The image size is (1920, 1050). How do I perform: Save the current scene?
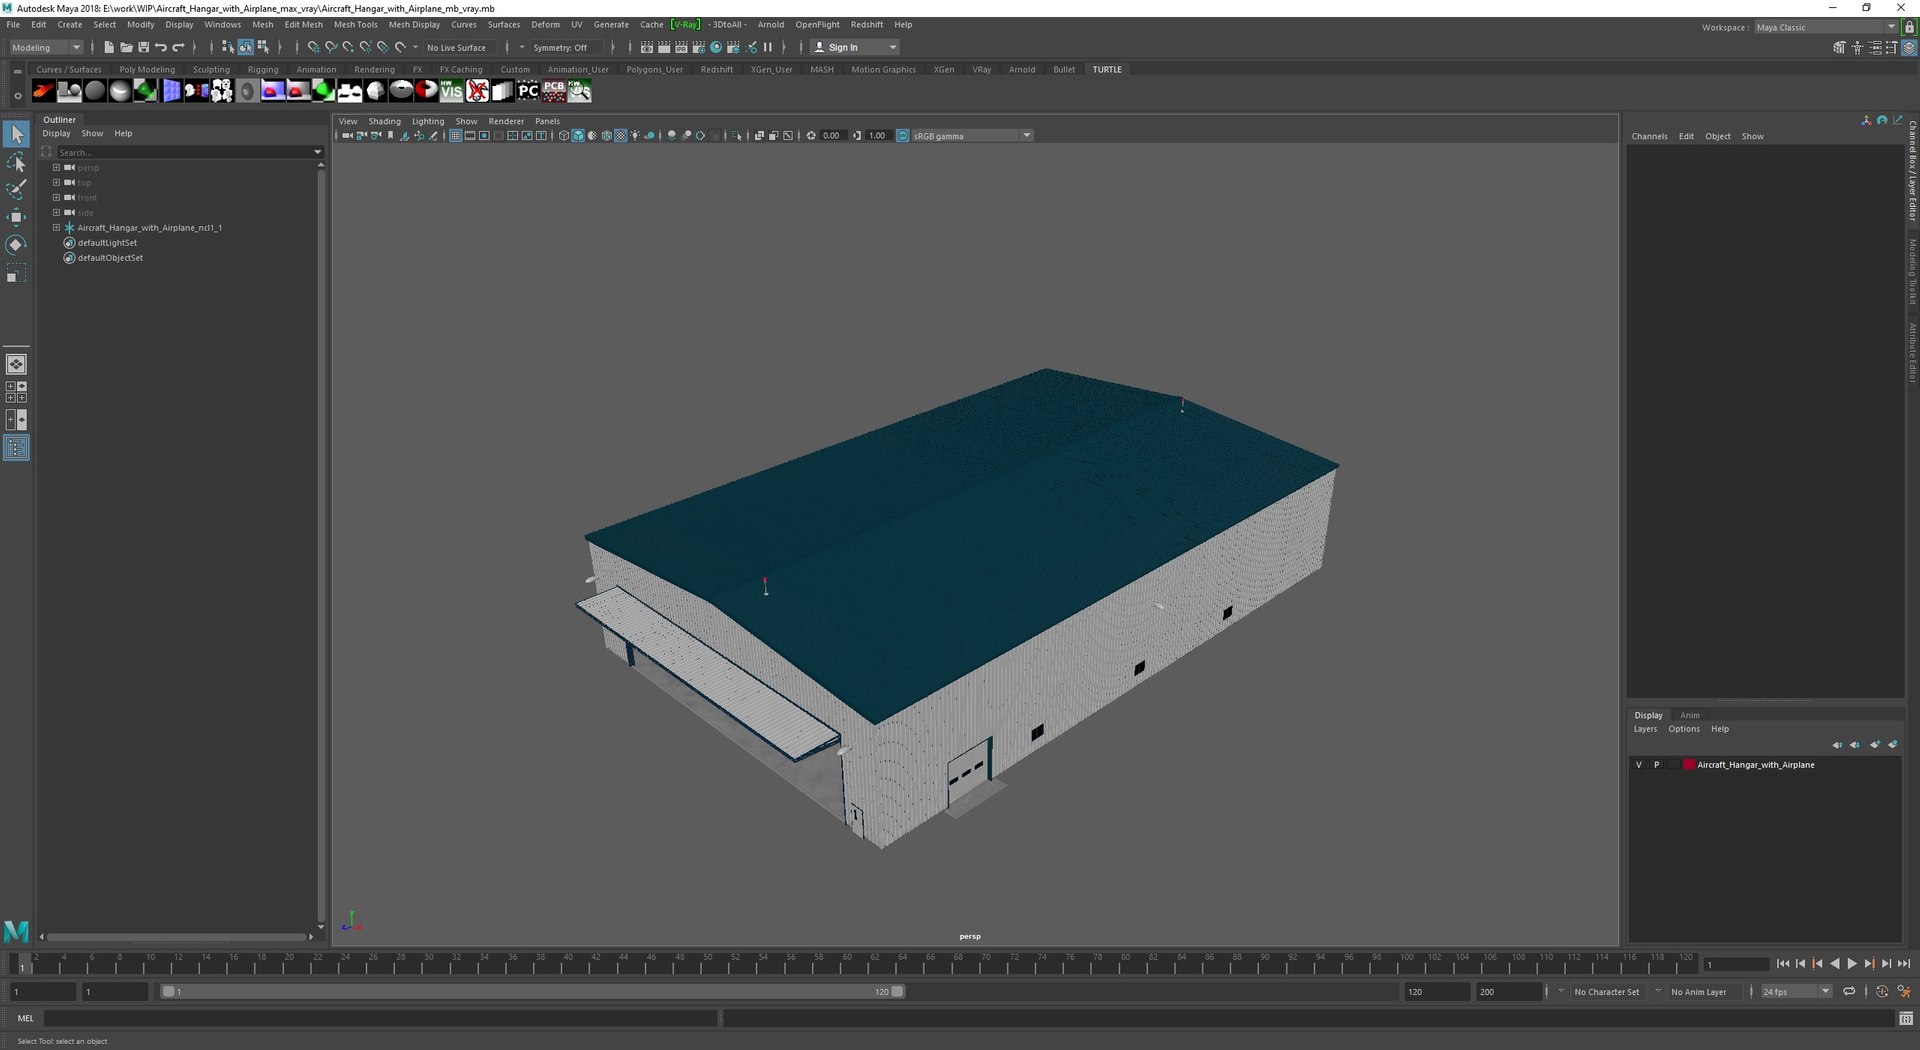(x=143, y=47)
